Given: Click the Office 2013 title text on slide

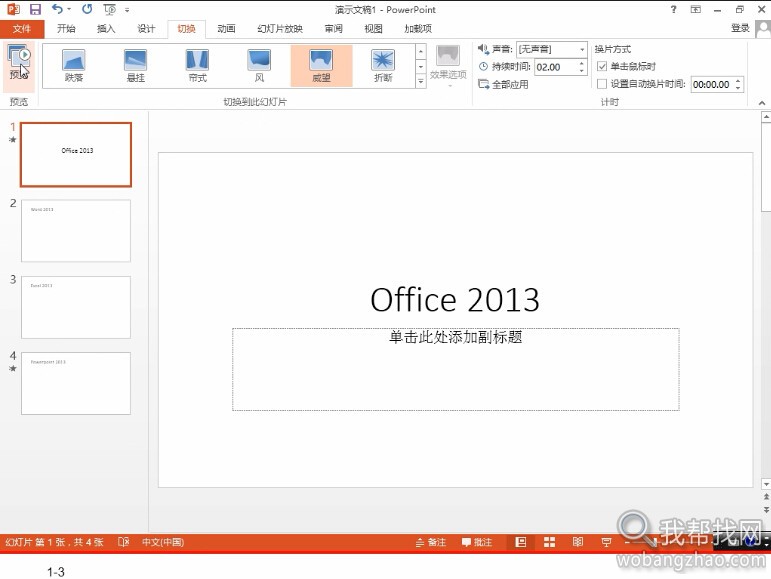Looking at the screenshot, I should [x=455, y=299].
